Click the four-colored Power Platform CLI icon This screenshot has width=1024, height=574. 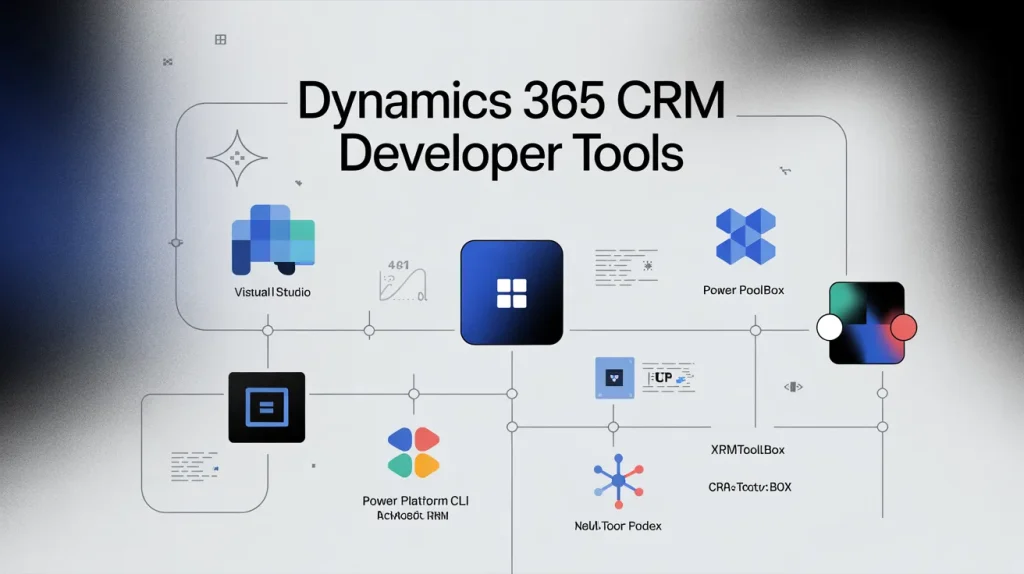pos(413,453)
